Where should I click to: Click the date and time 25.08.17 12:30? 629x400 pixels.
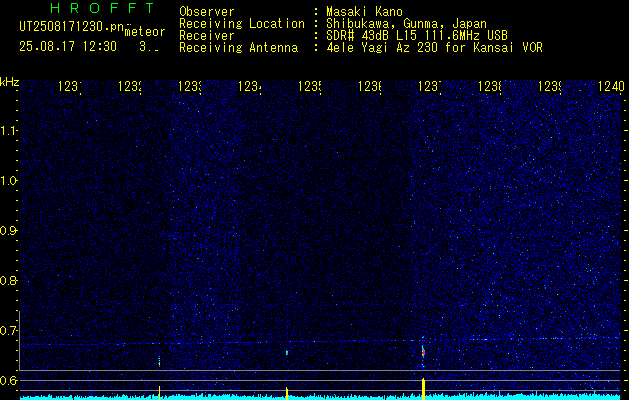68,47
